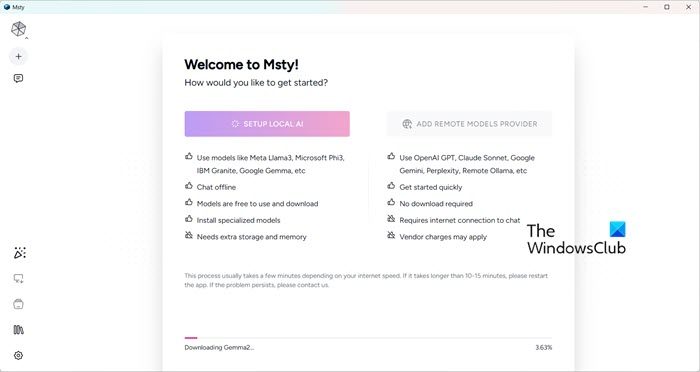Click the spinner icon on Setup Local AI

tap(235, 124)
